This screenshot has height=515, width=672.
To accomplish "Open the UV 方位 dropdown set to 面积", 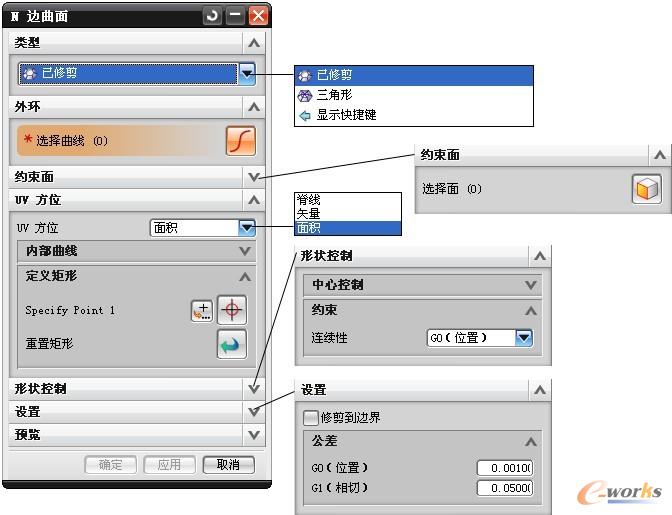I will tap(247, 228).
